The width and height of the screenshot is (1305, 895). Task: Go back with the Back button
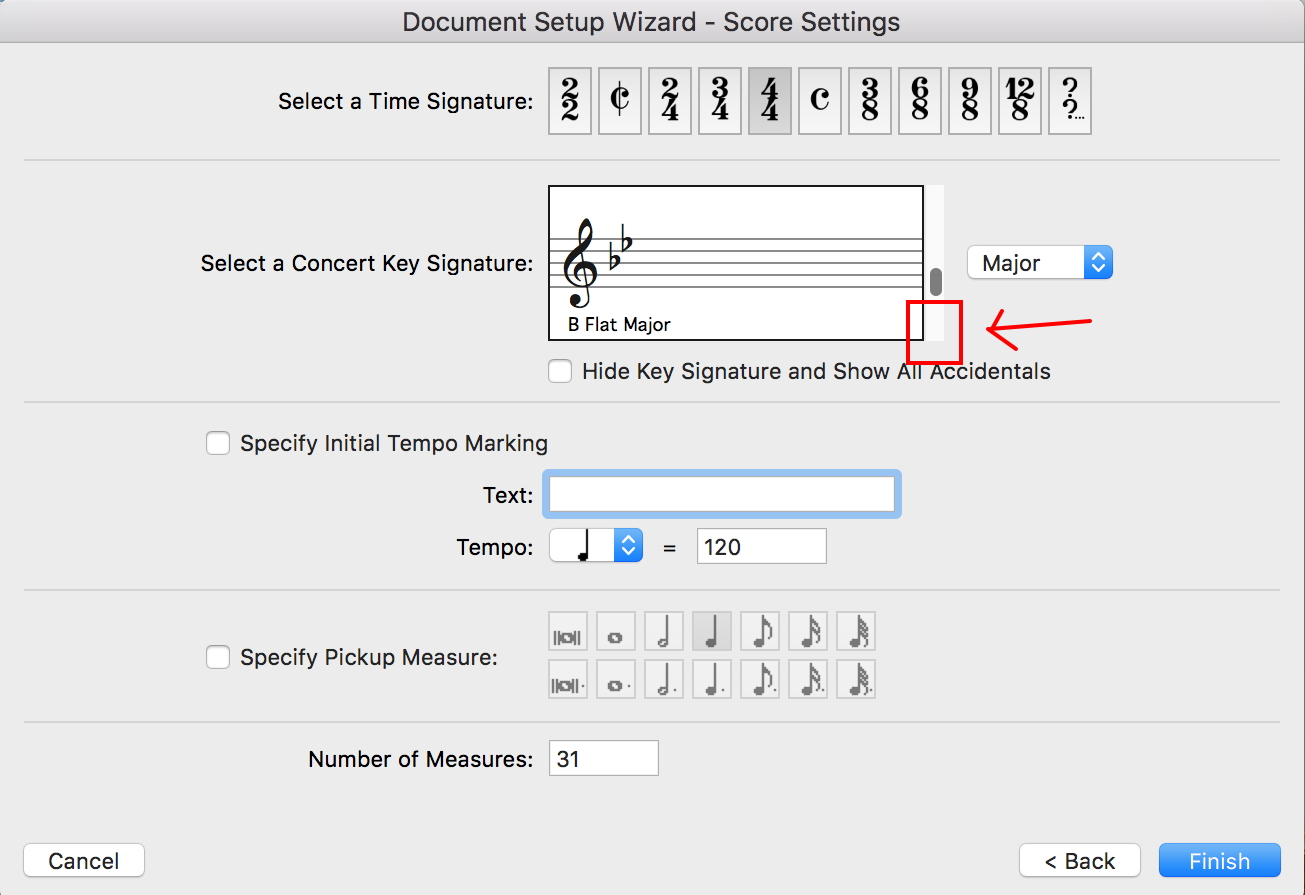[1080, 861]
